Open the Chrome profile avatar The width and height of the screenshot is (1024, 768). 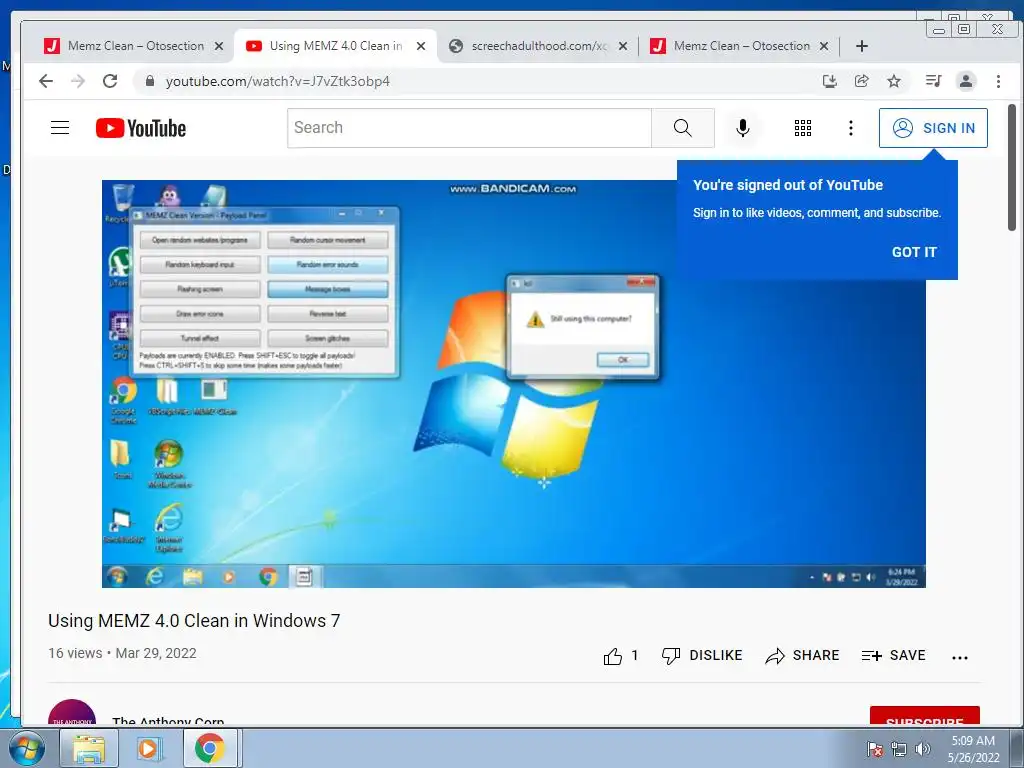[x=966, y=81]
